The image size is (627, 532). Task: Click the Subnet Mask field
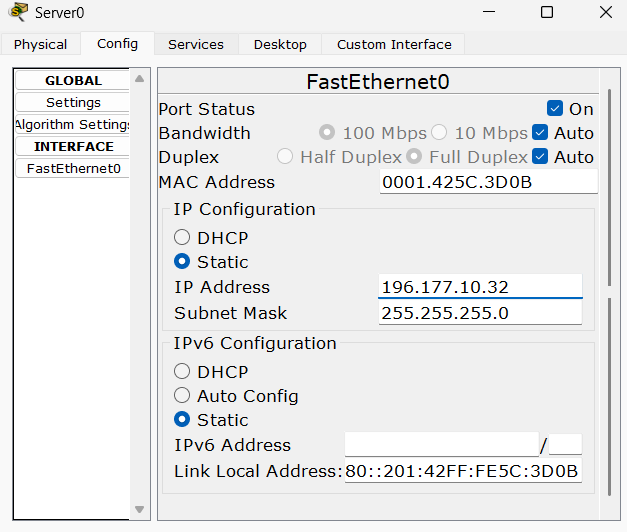coord(480,313)
